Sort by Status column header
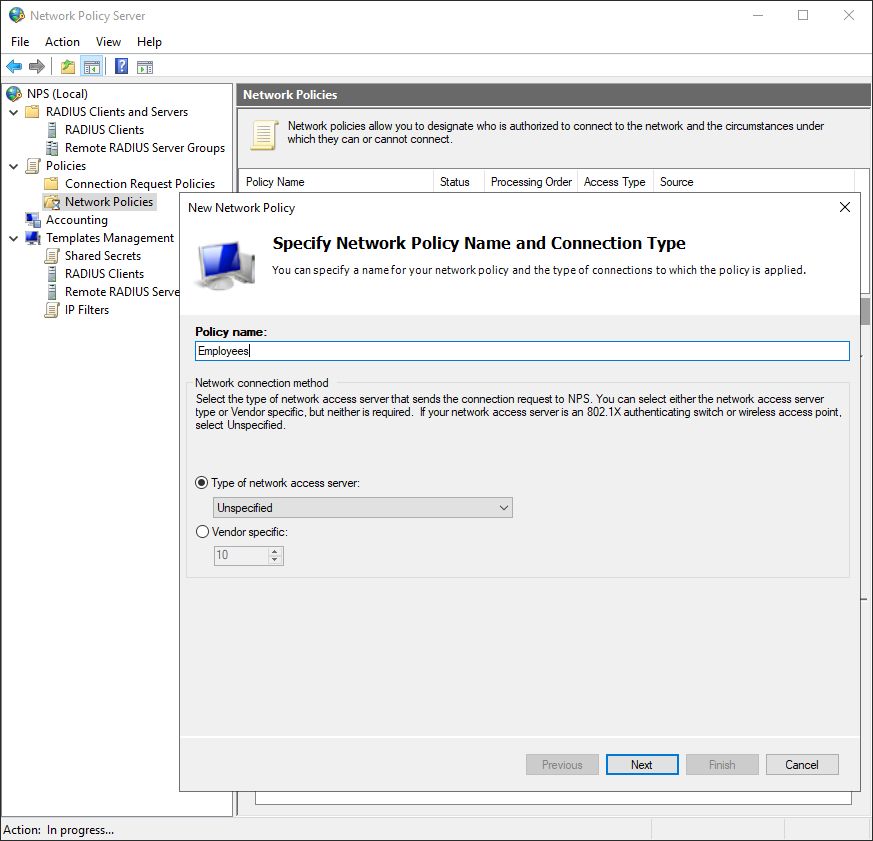The image size is (873, 841). (458, 182)
